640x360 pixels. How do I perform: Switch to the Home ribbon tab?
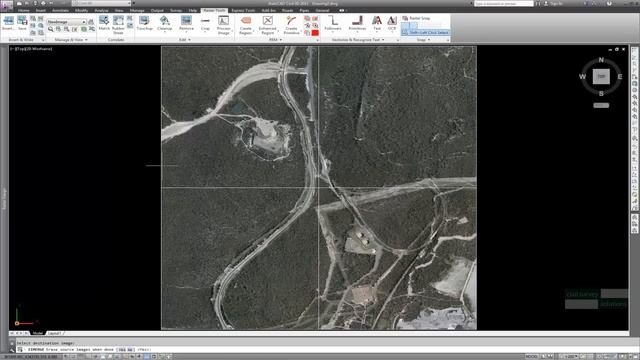coord(24,10)
